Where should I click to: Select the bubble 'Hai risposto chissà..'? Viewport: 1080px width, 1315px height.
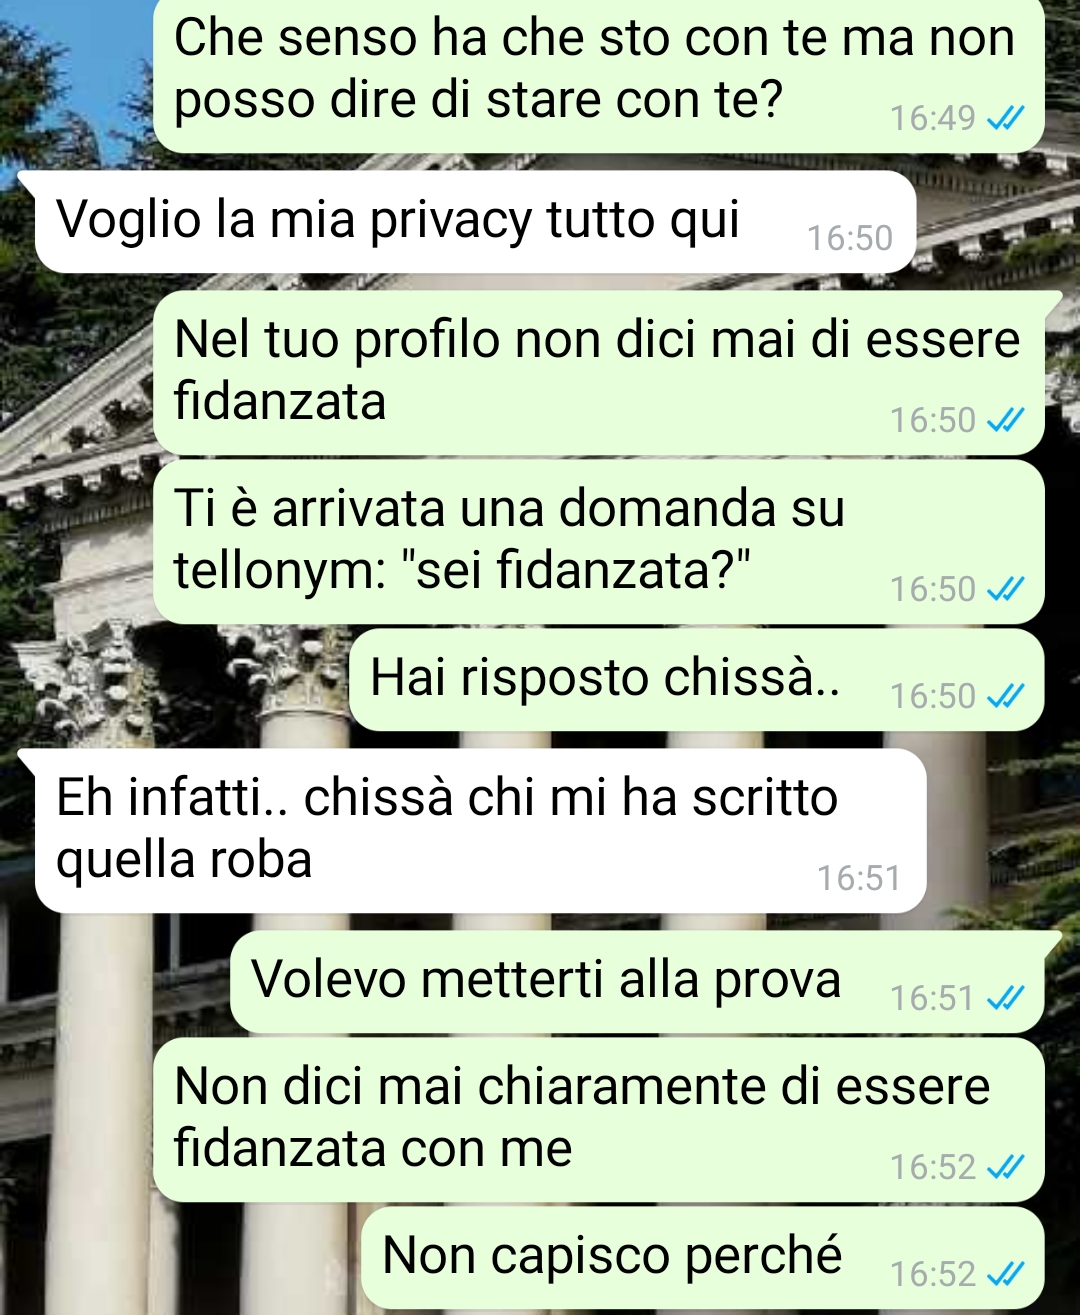point(697,679)
